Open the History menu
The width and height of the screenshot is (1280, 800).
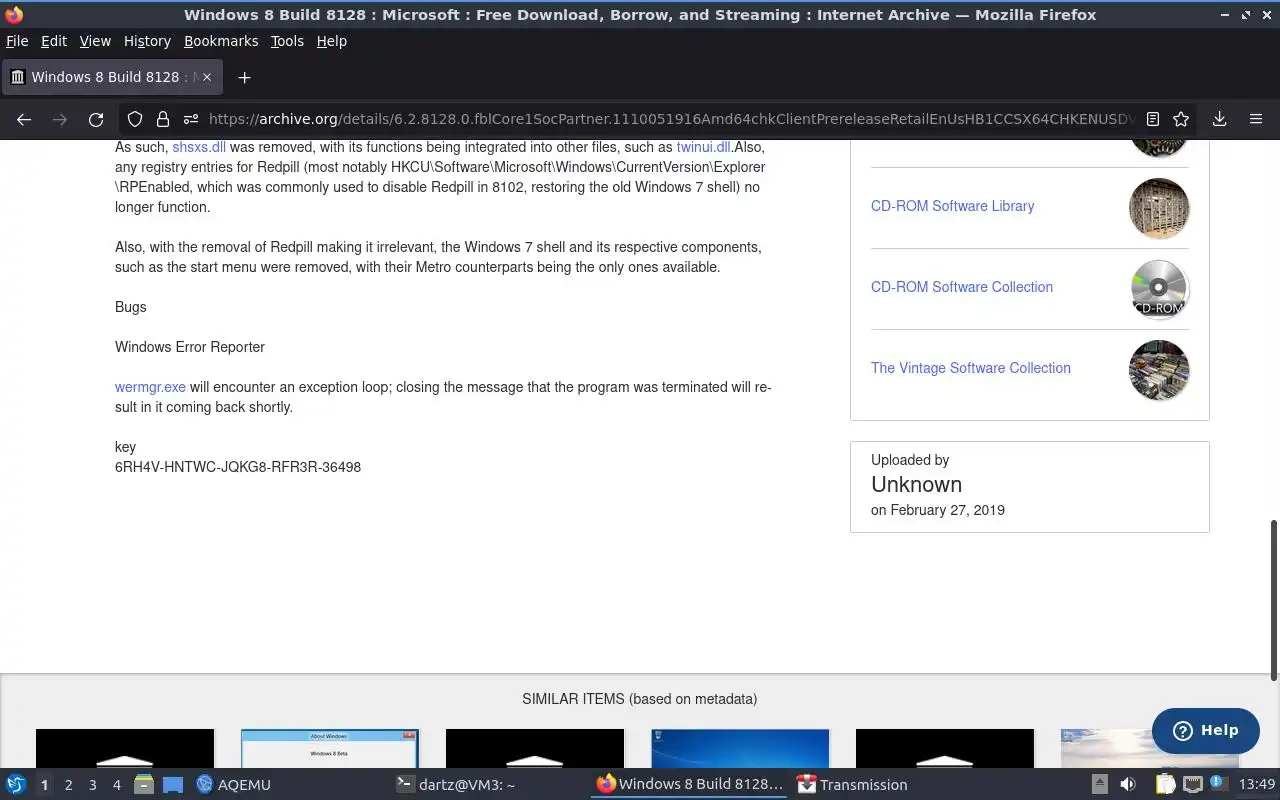pyautogui.click(x=147, y=41)
